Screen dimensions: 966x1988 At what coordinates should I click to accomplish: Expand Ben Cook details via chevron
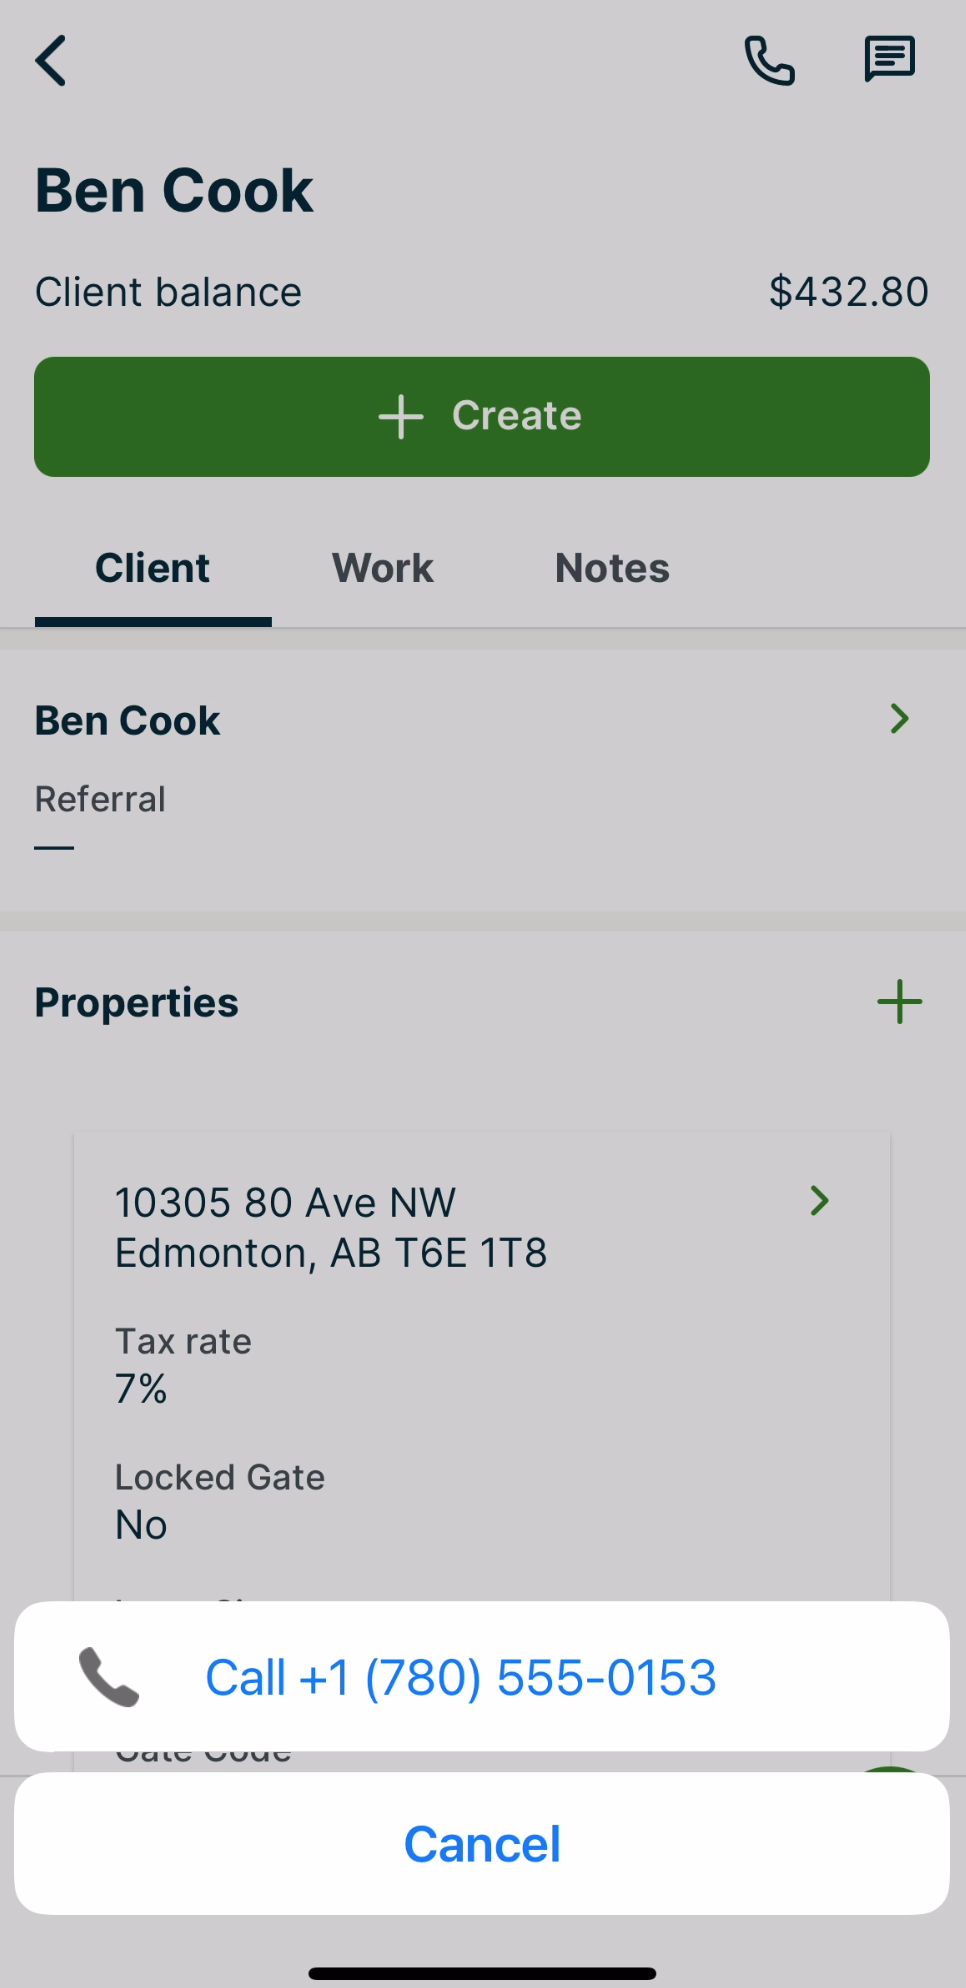coord(899,719)
